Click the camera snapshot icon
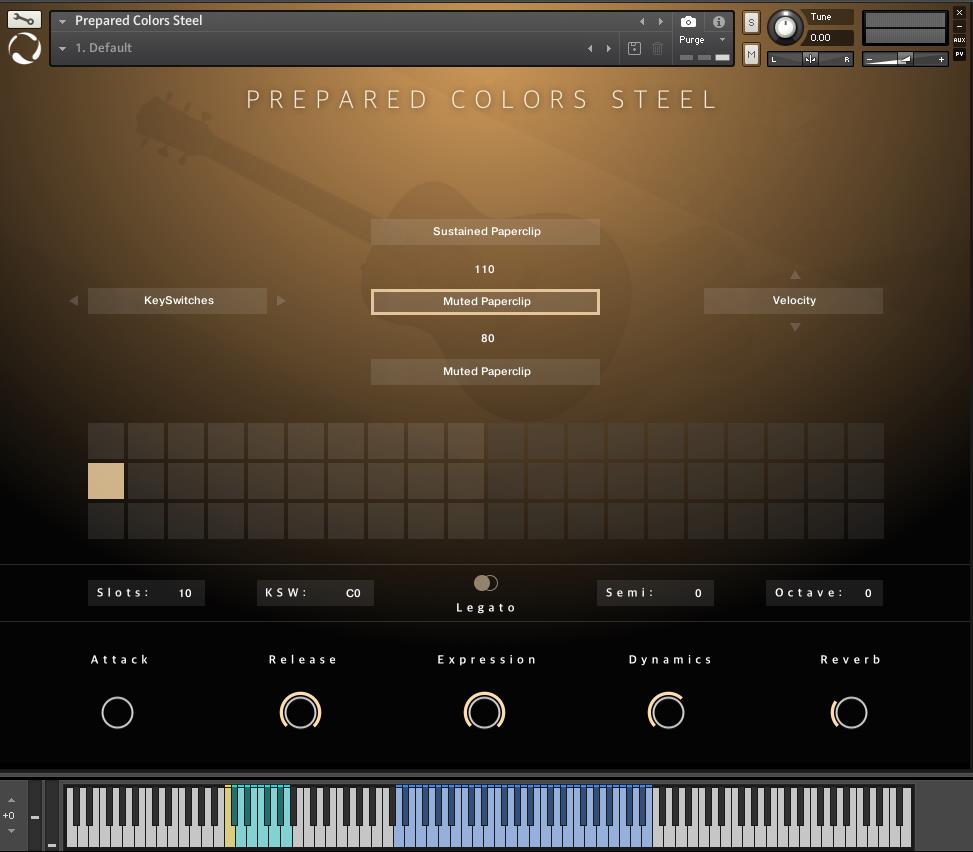973x852 pixels. click(688, 21)
